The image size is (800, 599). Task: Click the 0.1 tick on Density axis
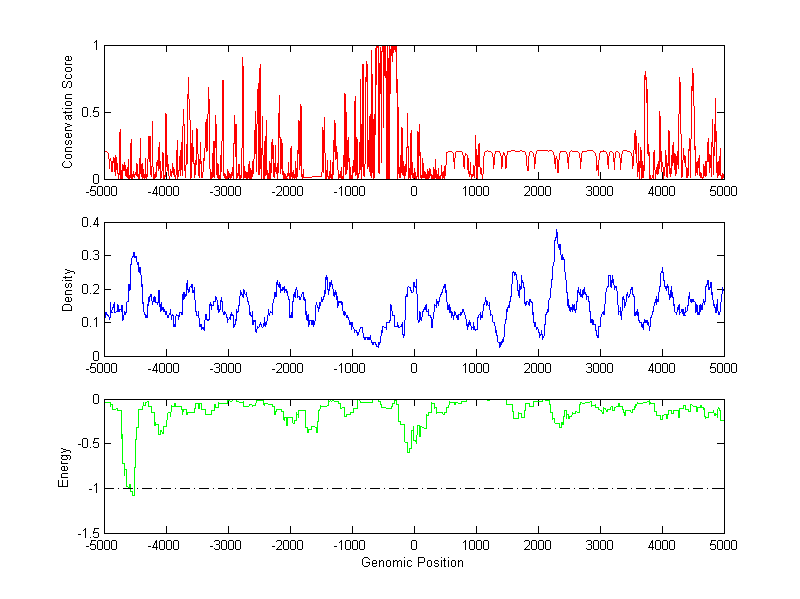coord(88,322)
